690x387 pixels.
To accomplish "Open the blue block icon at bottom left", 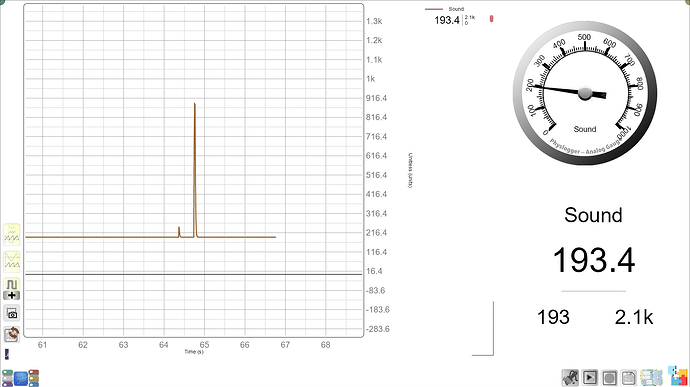I will coord(21,378).
